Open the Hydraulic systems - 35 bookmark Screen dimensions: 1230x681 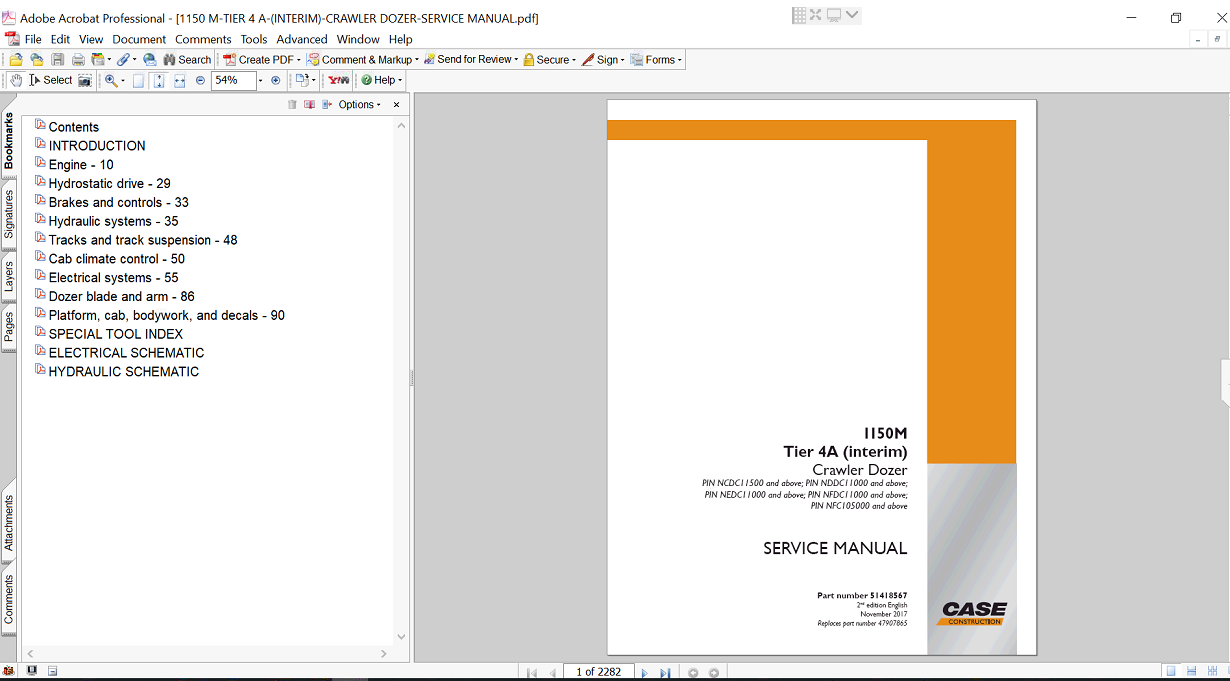tap(113, 221)
